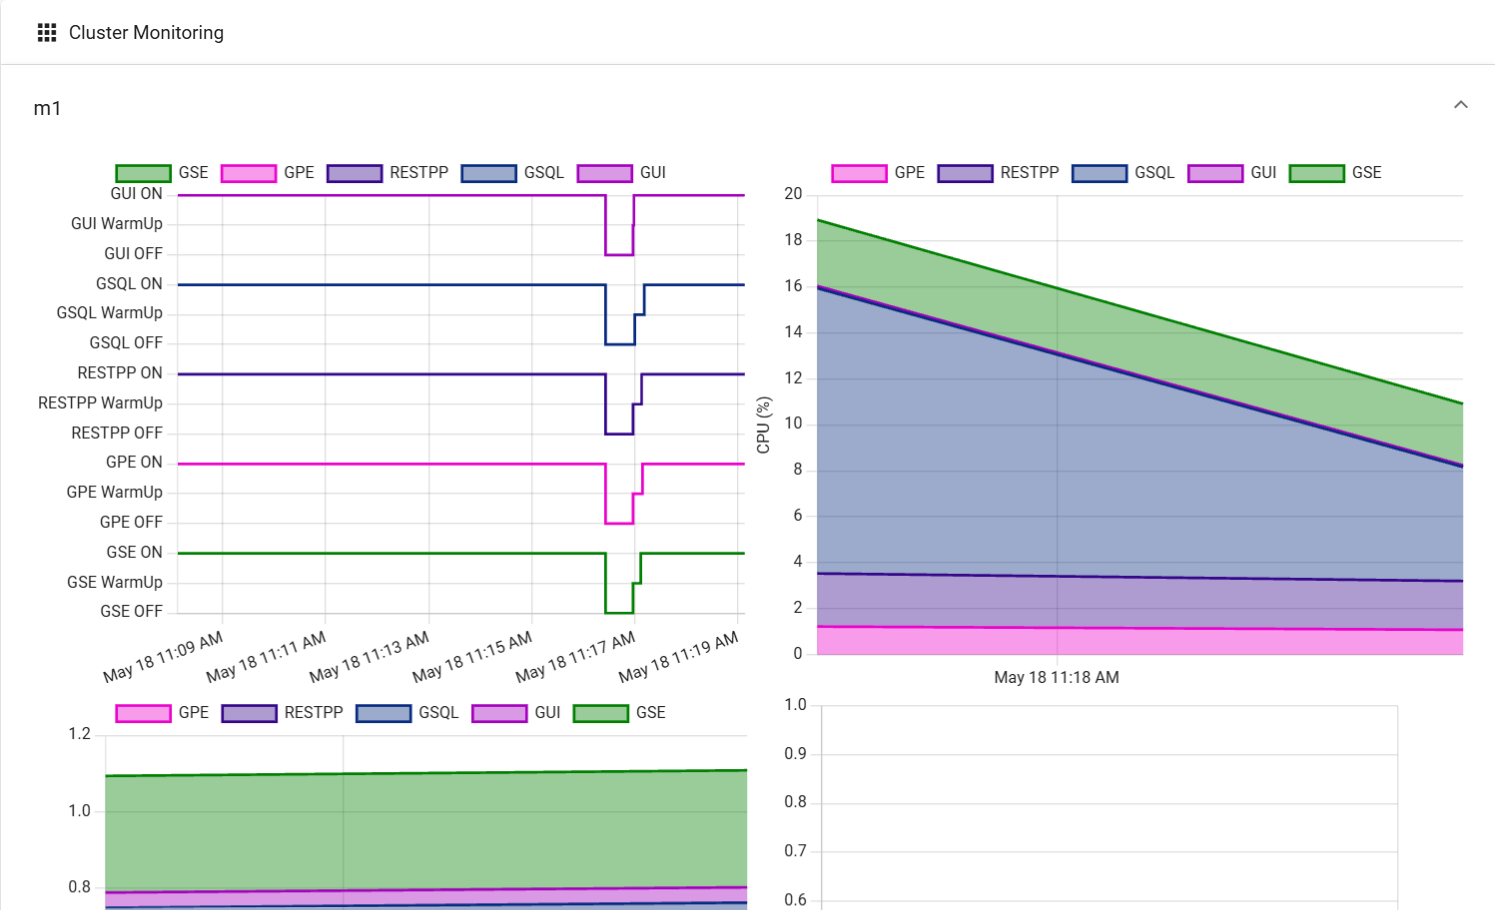1495x910 pixels.
Task: Click the May 18 11:18 AM tick label
Action: [x=1056, y=678]
